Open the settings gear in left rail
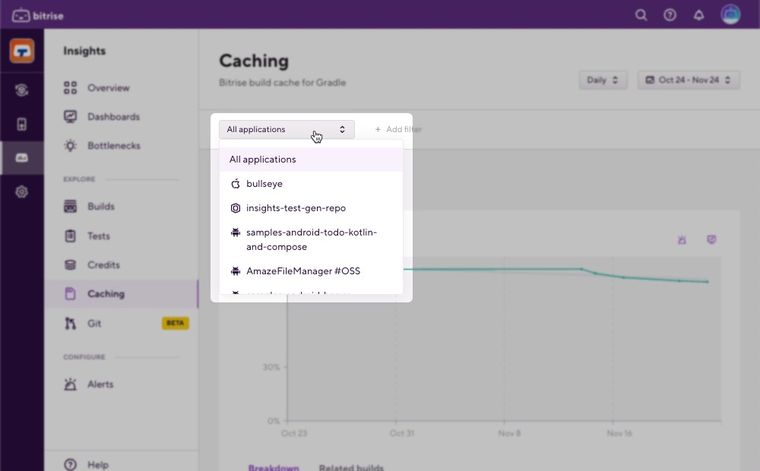 pos(22,192)
